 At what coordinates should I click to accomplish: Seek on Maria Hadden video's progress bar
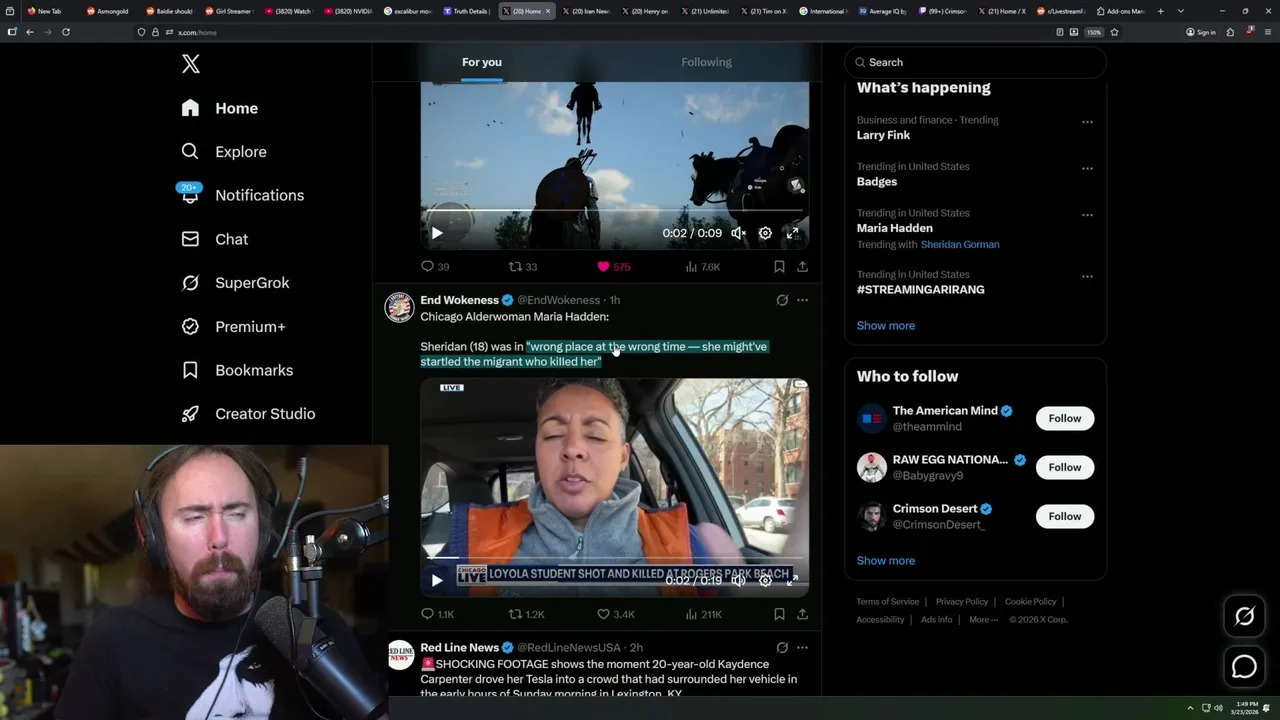pos(614,558)
